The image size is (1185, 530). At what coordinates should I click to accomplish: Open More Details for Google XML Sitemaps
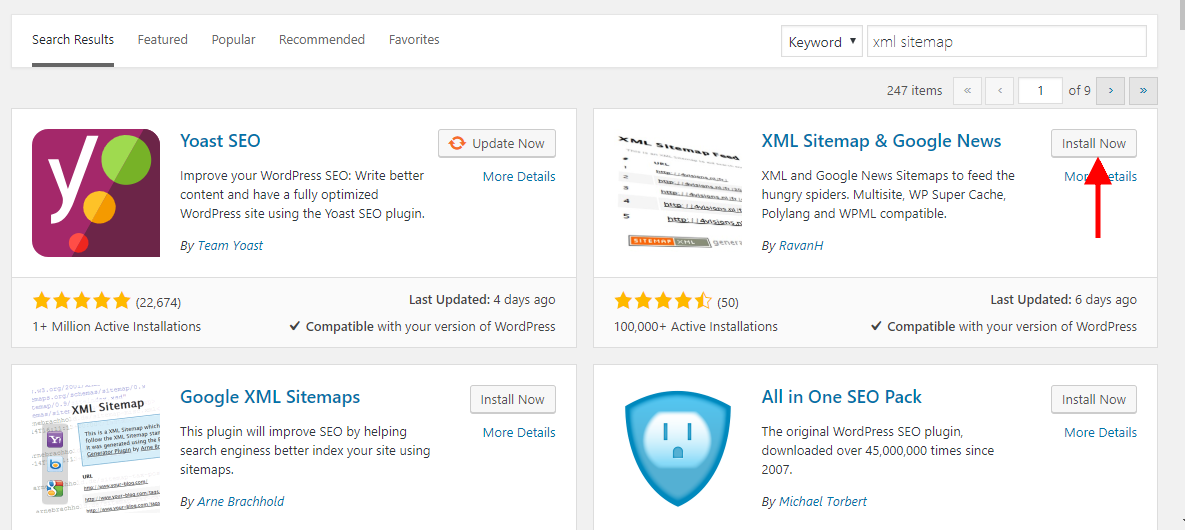pos(518,432)
